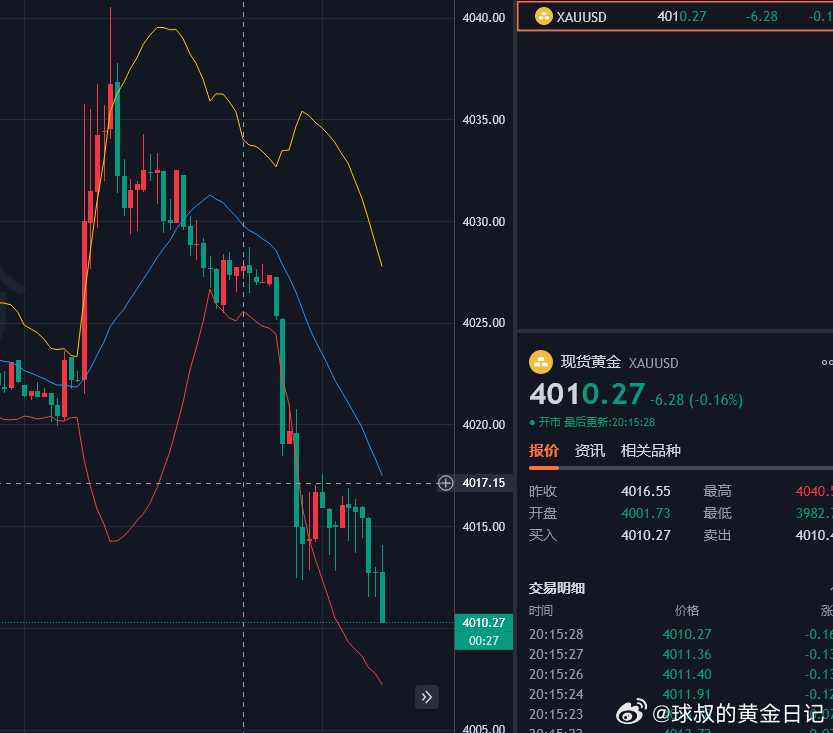Viewport: 833px width, 733px height.
Task: Click the 4025.00 price axis label
Action: click(483, 322)
